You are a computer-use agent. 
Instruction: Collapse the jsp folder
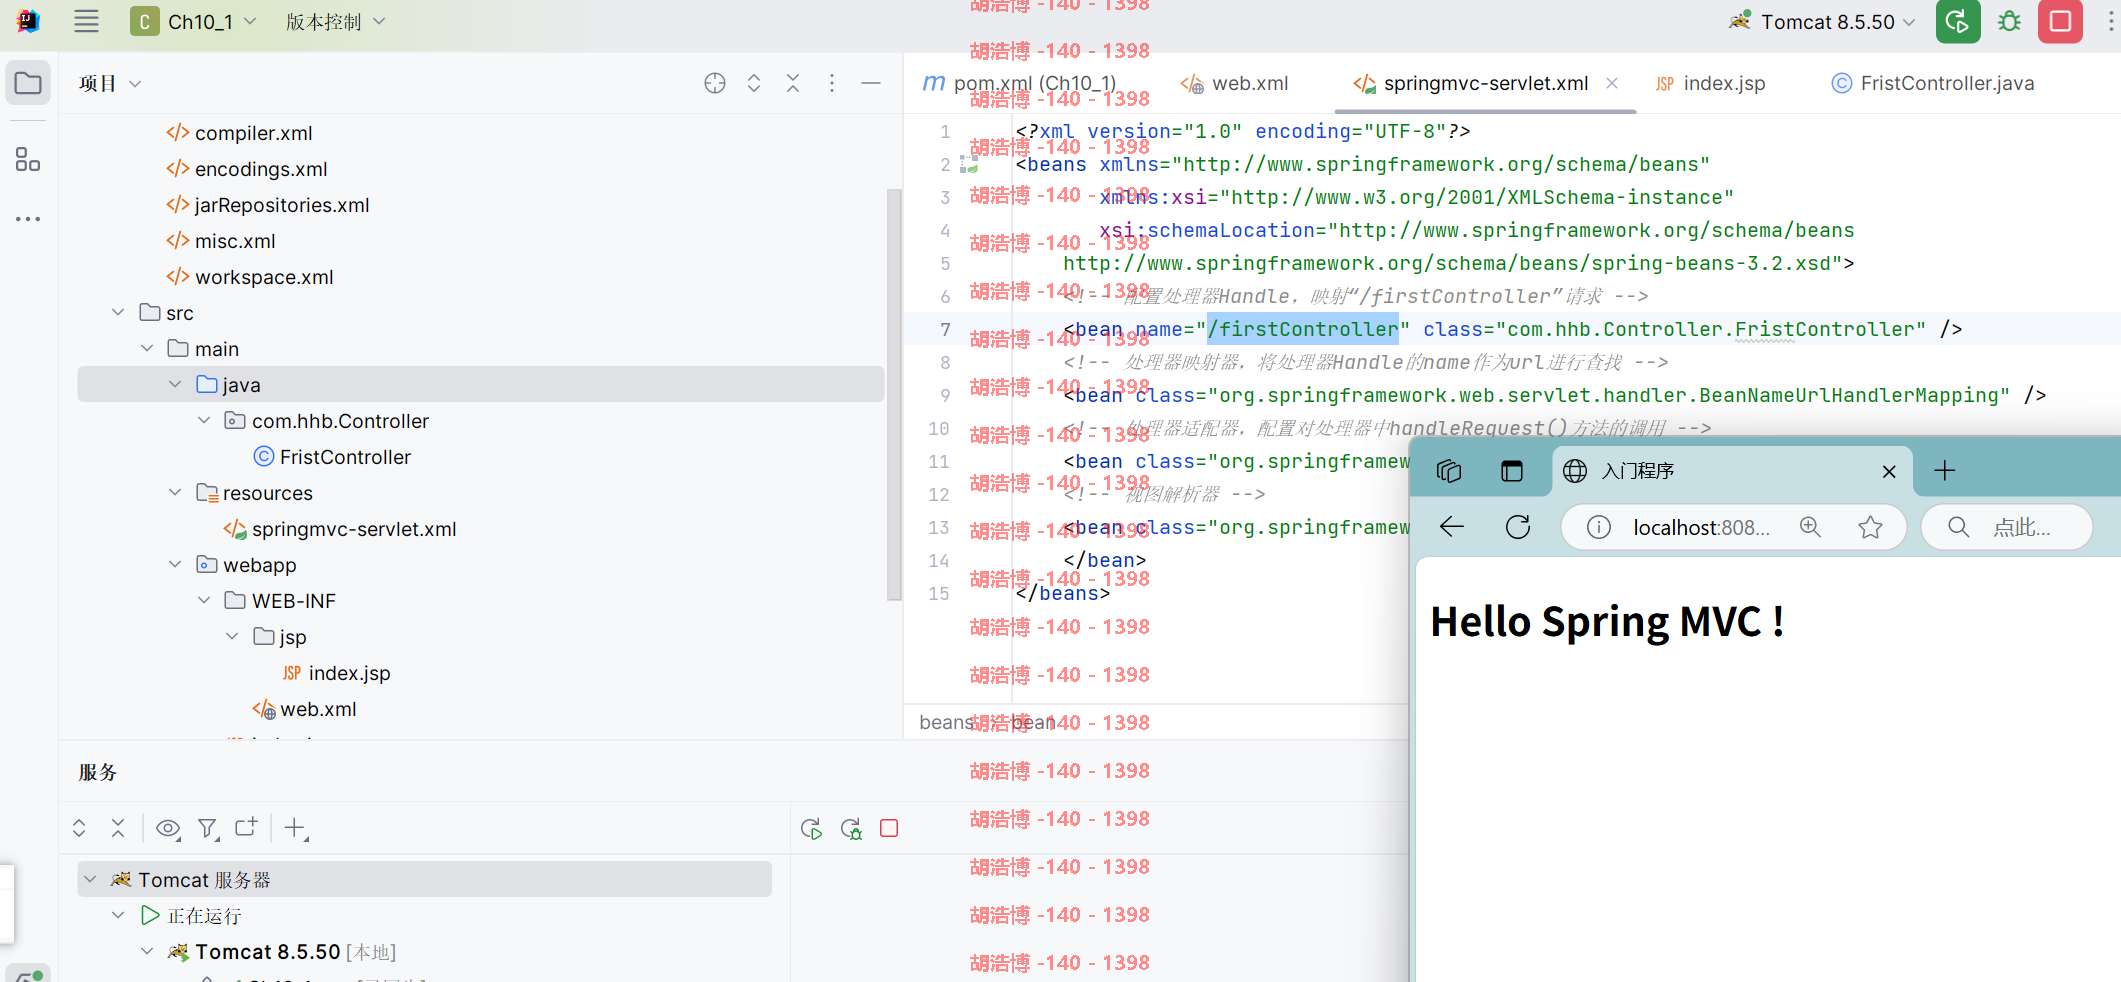(232, 637)
